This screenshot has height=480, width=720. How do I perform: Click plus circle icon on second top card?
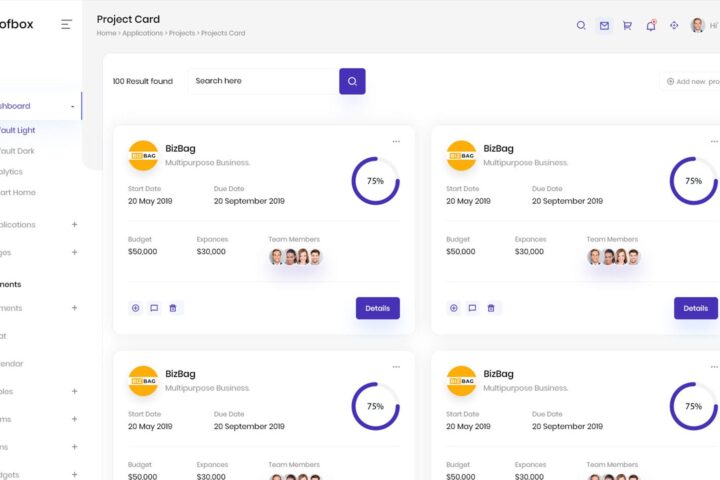[453, 308]
